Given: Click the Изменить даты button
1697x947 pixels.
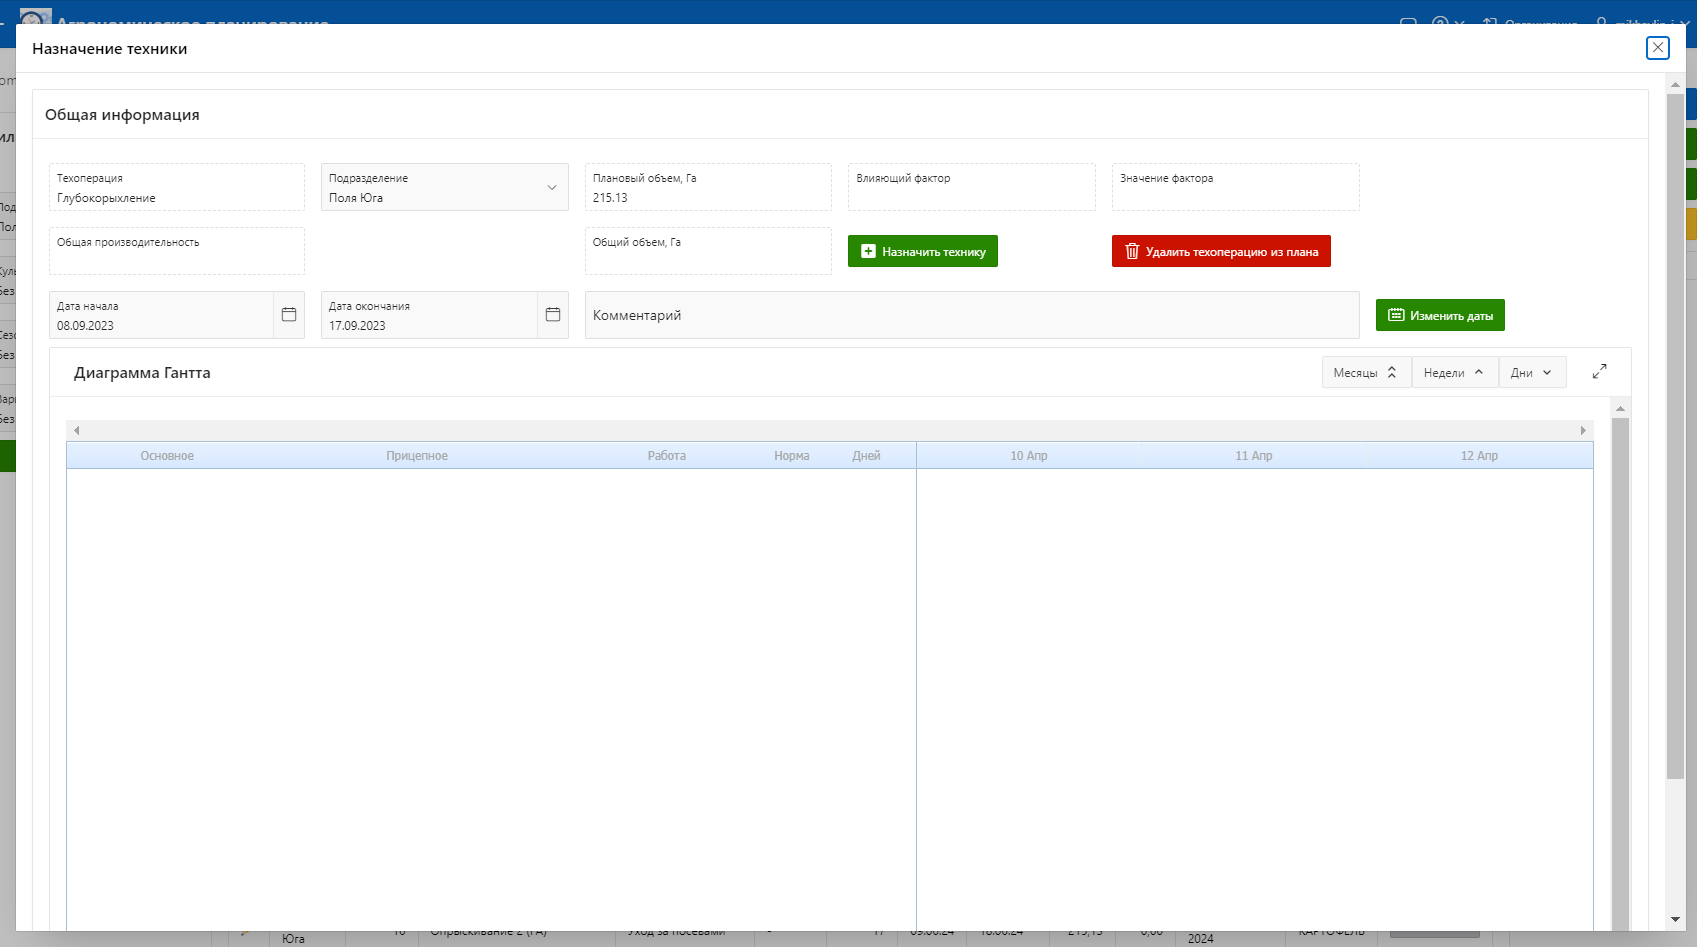Looking at the screenshot, I should coord(1439,316).
